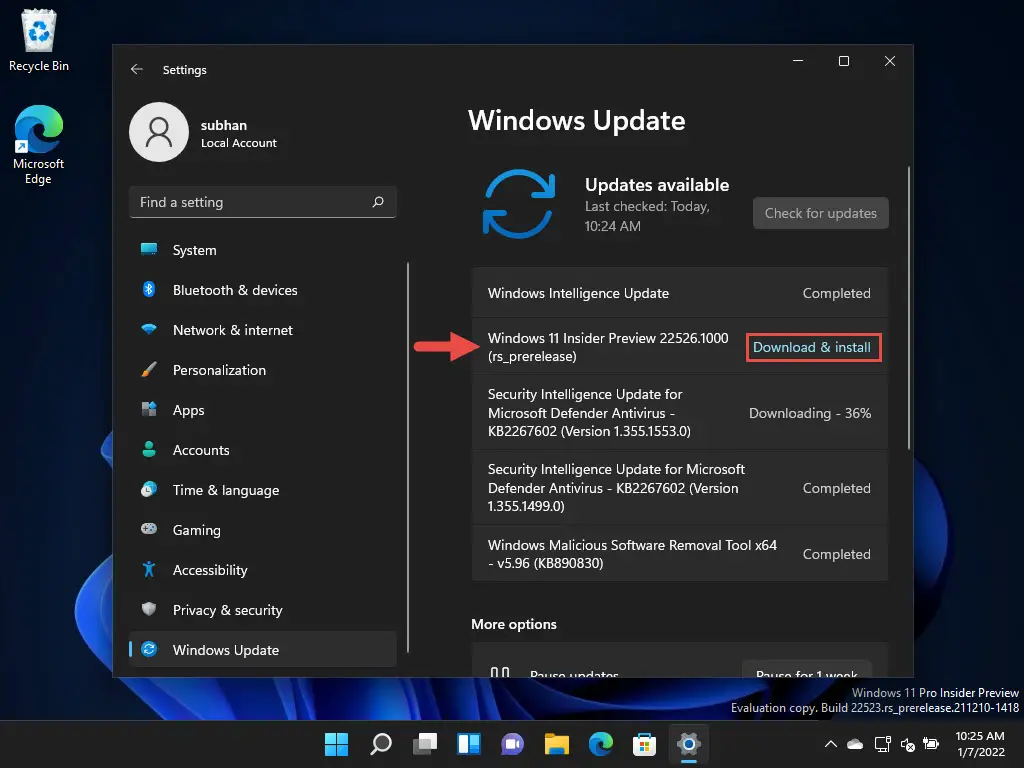This screenshot has height=768, width=1024.
Task: Click the Accounts person icon in sidebar
Action: 149,449
